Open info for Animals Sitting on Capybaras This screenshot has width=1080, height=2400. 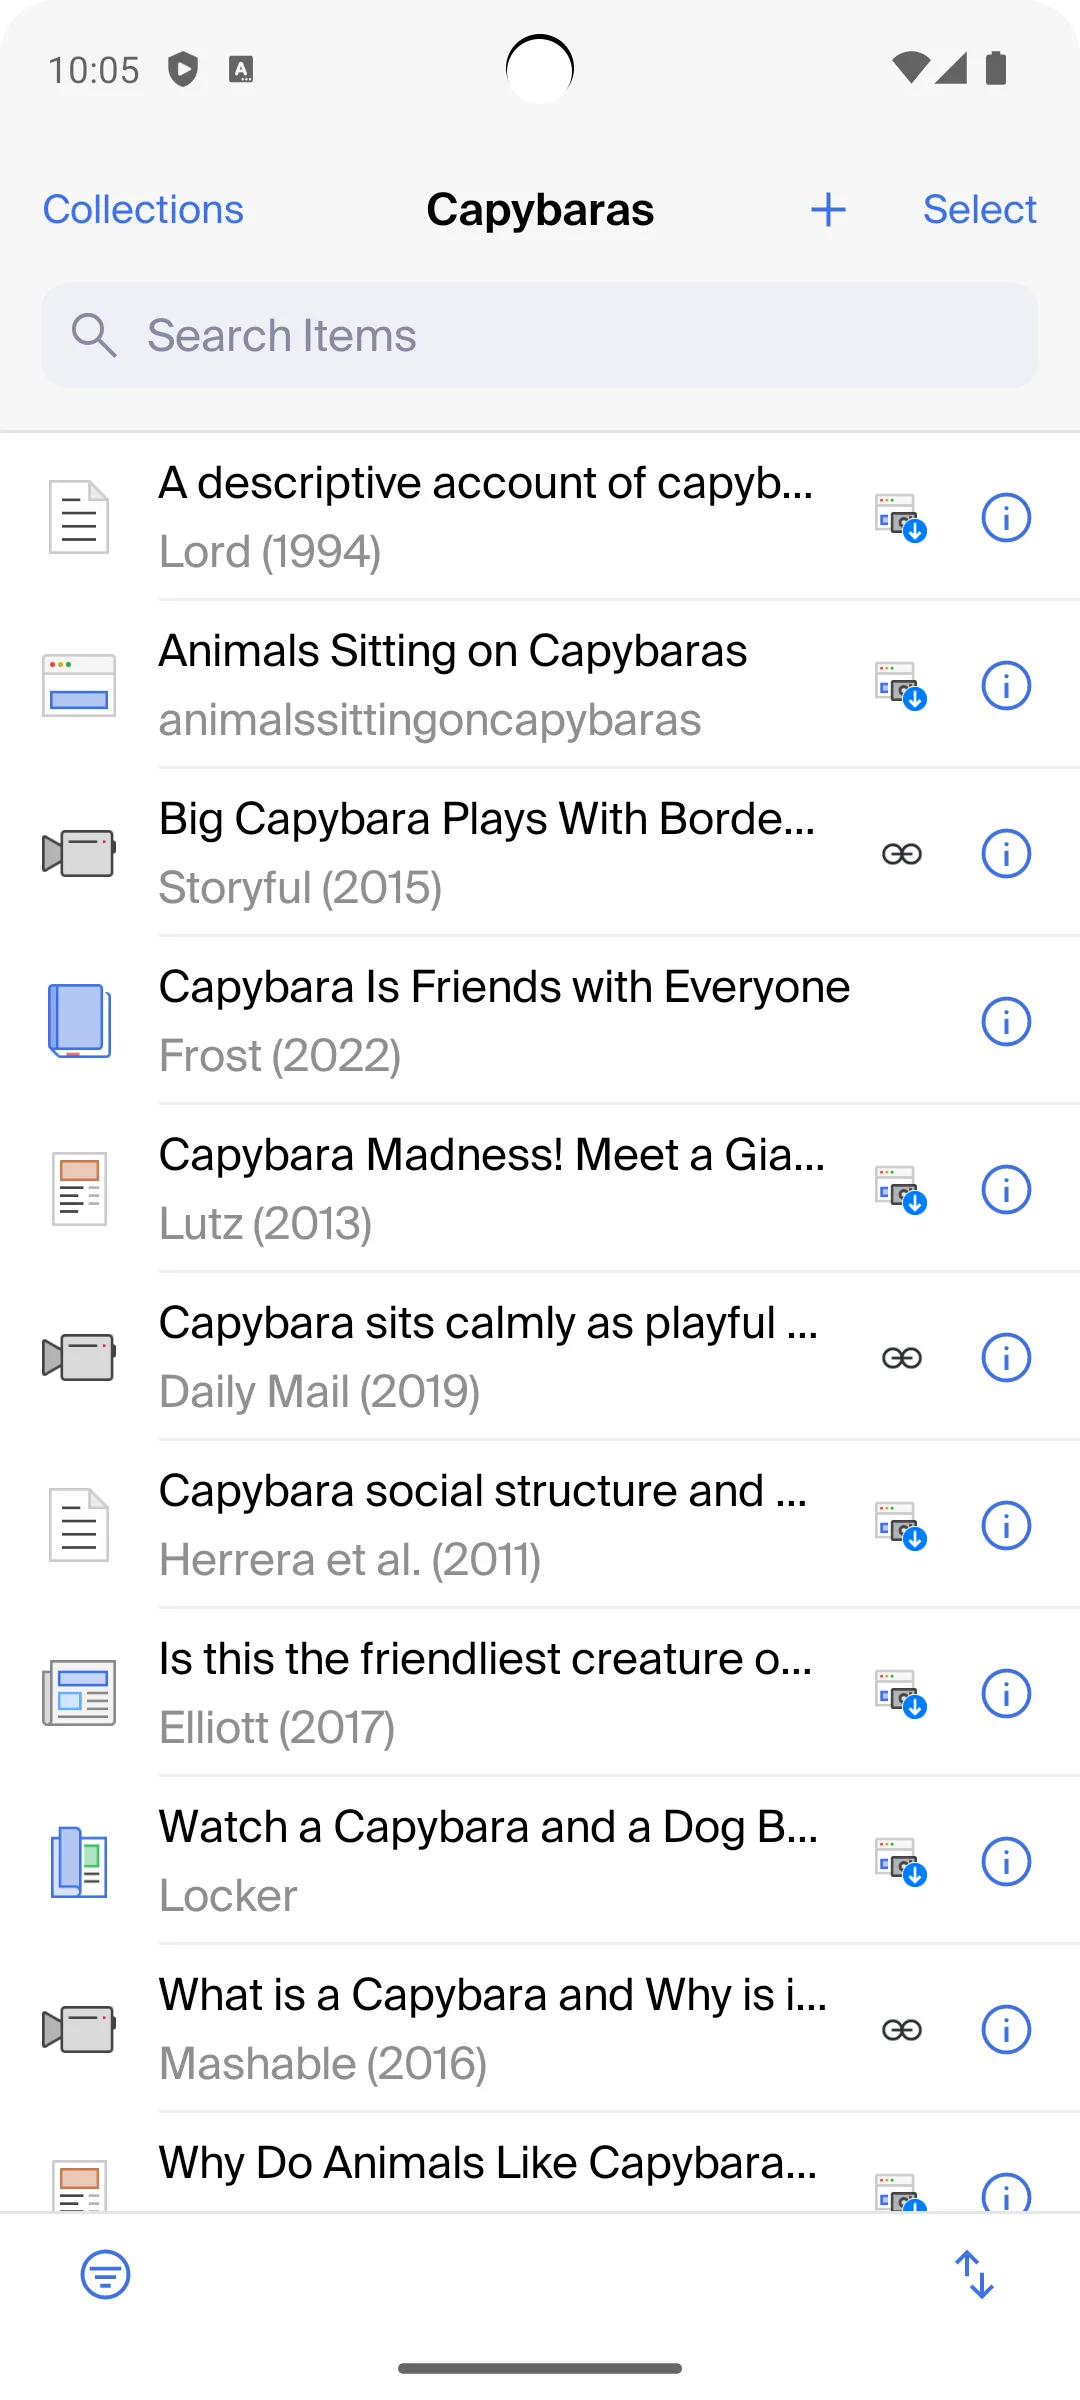(x=1006, y=686)
